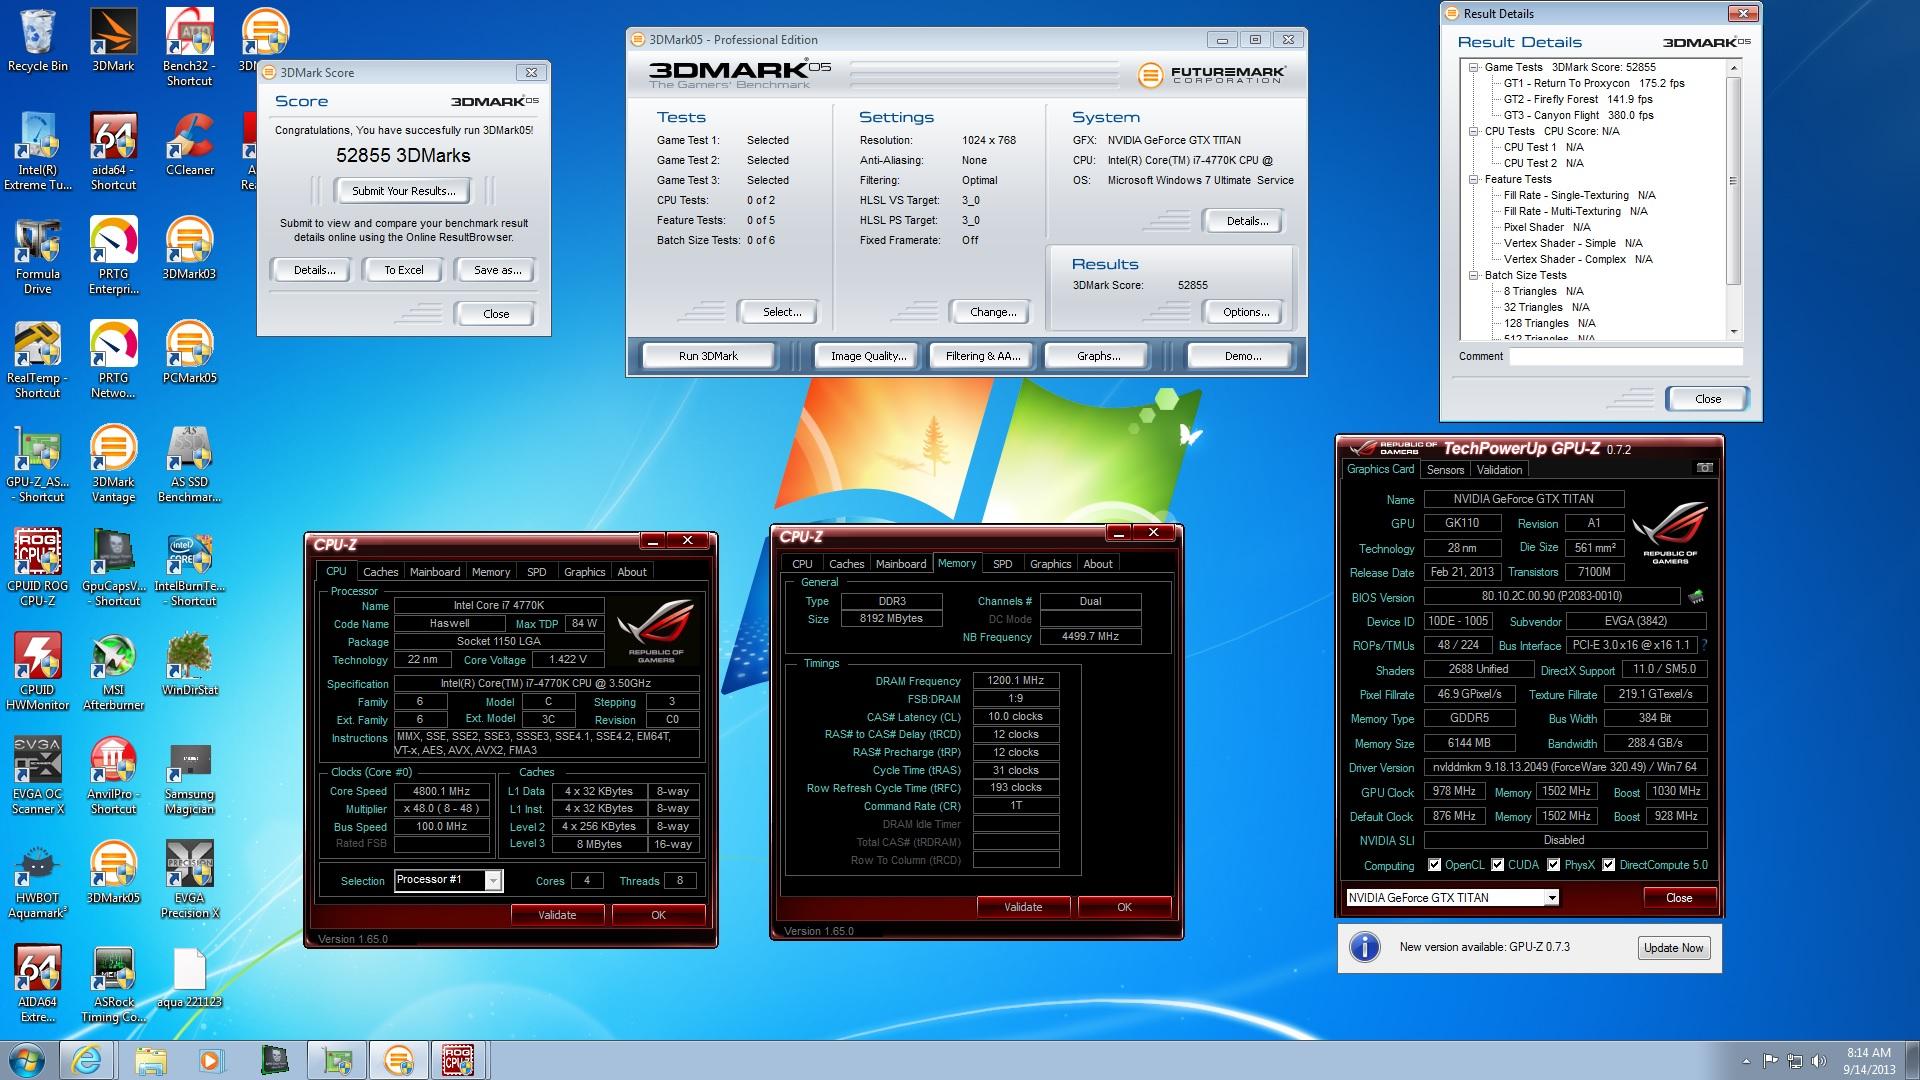Image resolution: width=1920 pixels, height=1080 pixels.
Task: Open the PCMark05 desktop icon
Action: tap(189, 352)
